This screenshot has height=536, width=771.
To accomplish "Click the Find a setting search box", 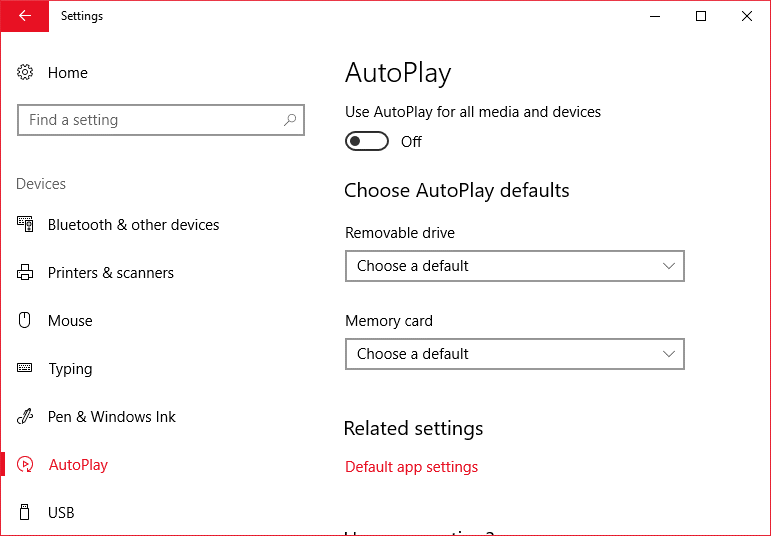I will tap(150, 120).
